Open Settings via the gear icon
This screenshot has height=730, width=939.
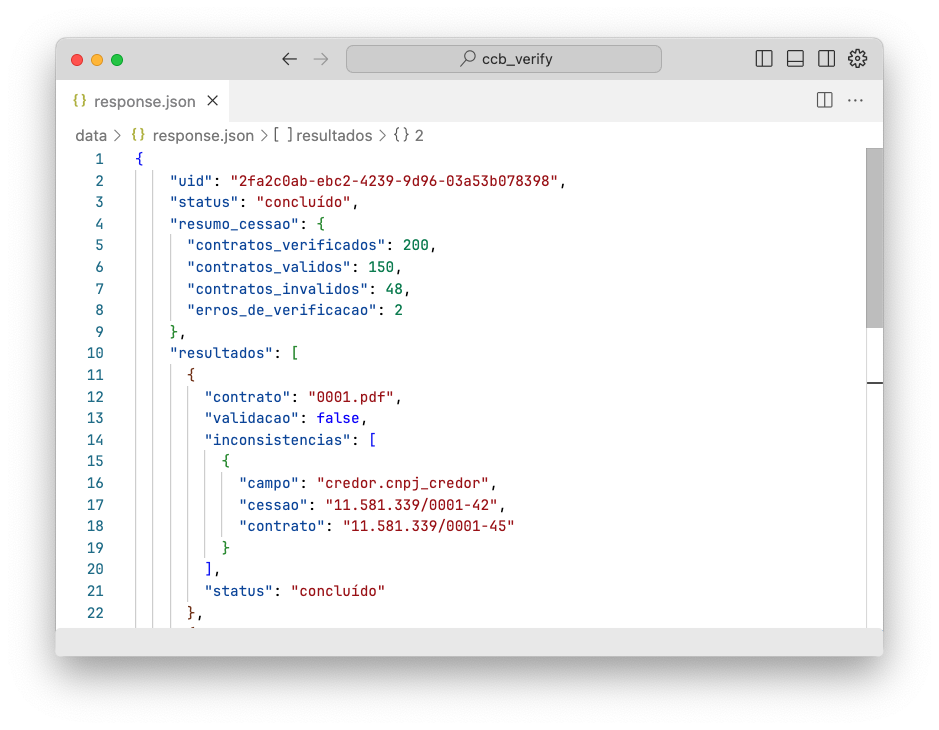click(x=857, y=58)
